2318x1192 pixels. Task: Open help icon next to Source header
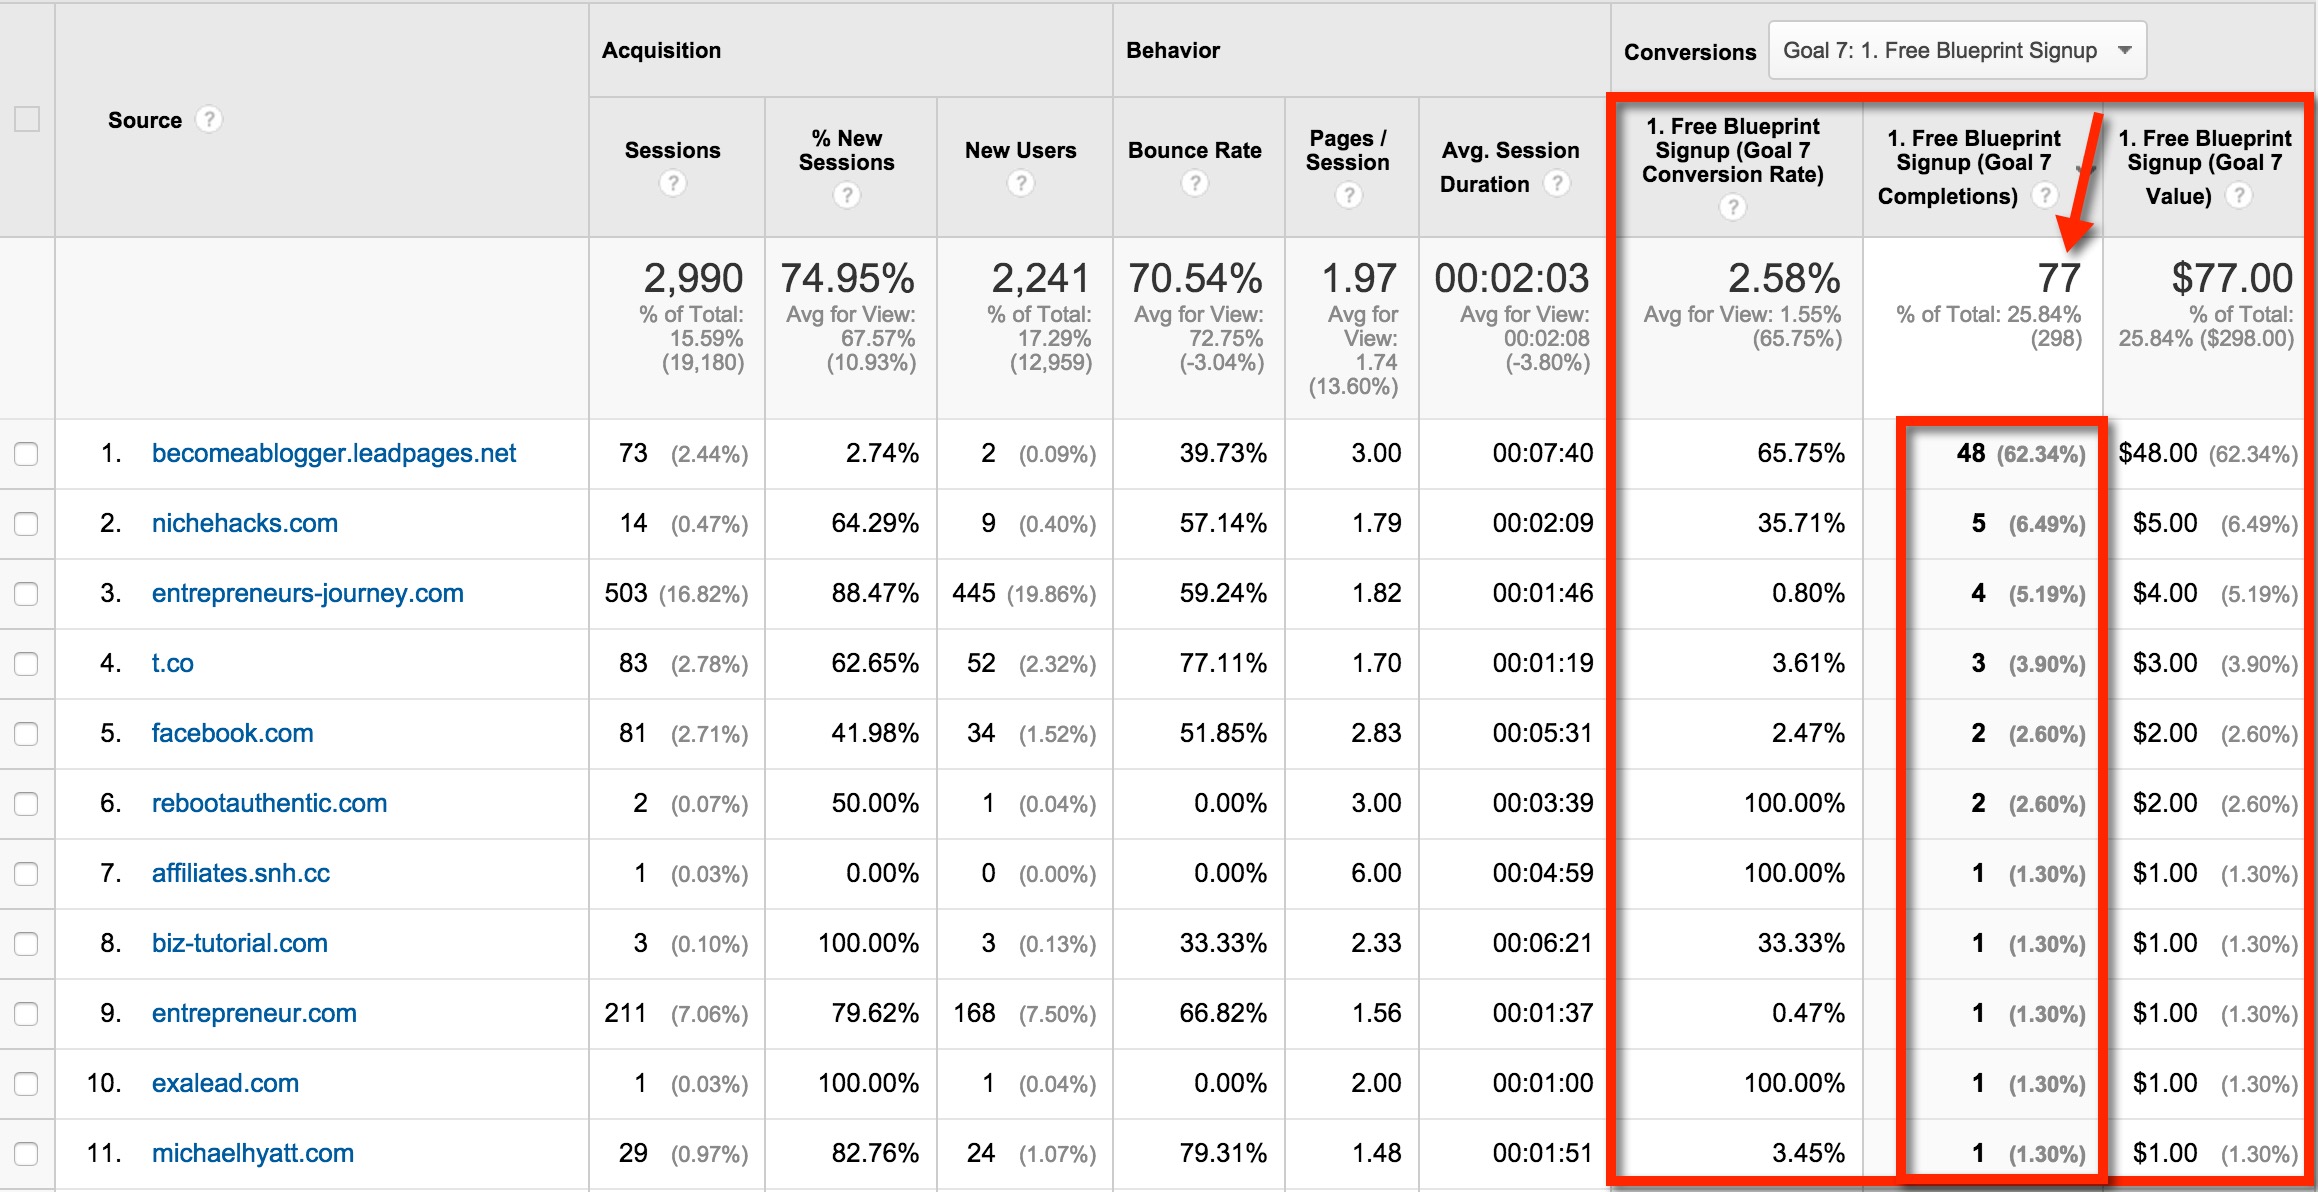pyautogui.click(x=208, y=120)
